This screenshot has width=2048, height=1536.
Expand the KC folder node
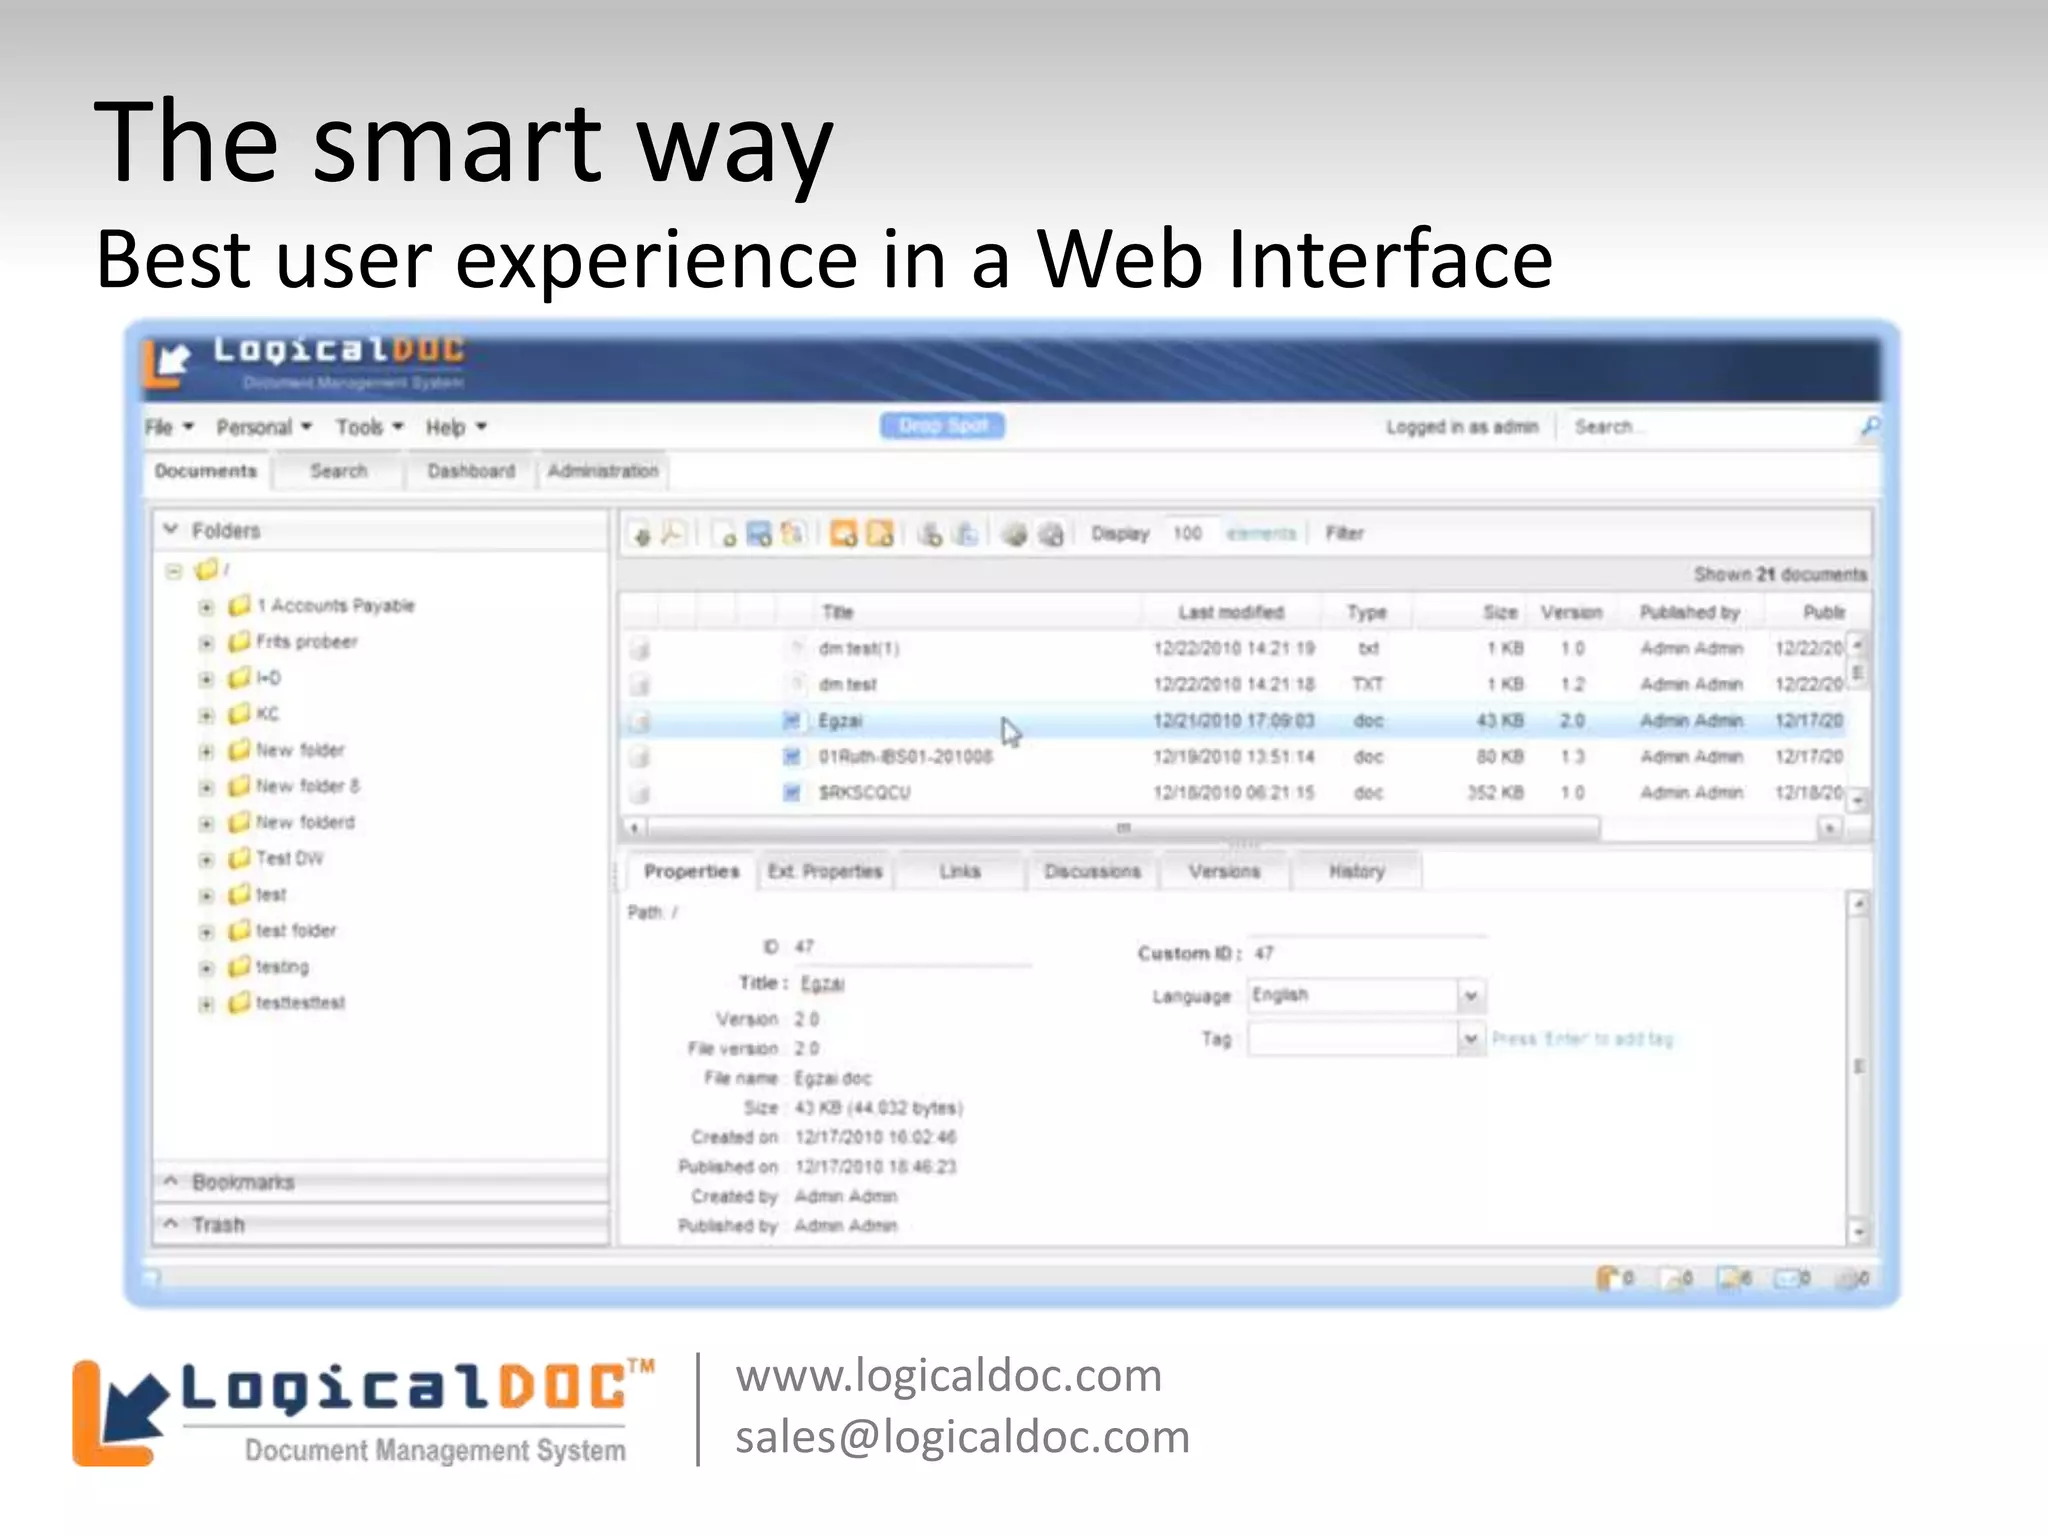206,715
